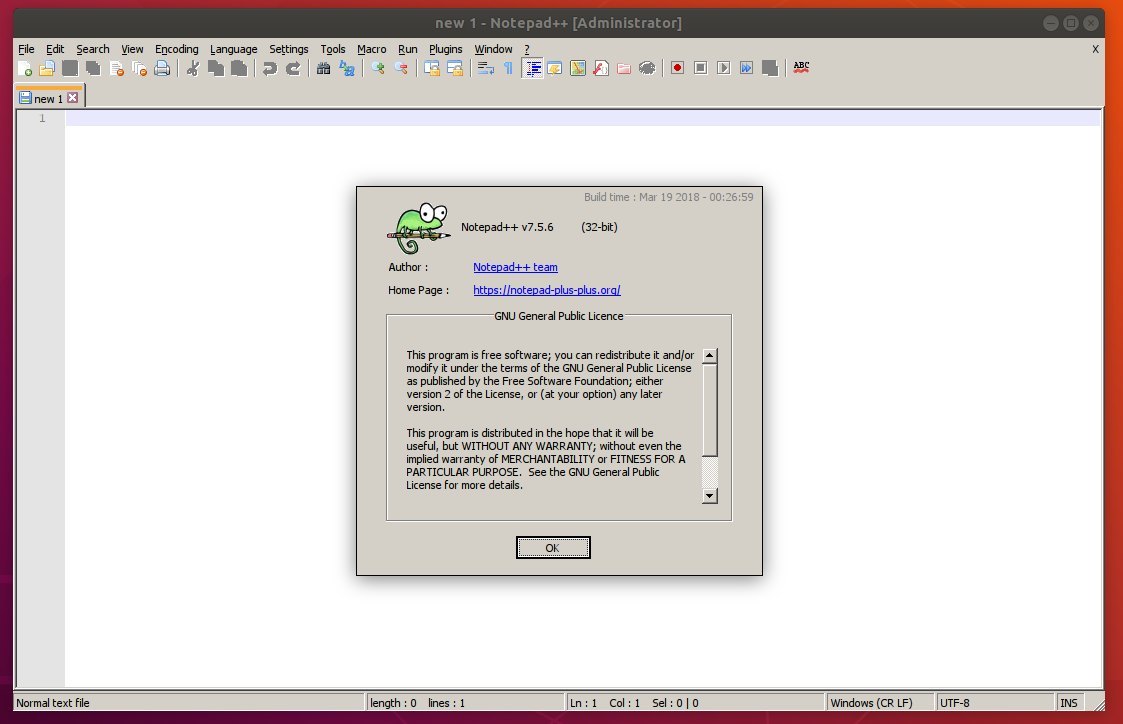
Task: Click the Undo arrow icon
Action: 269,68
